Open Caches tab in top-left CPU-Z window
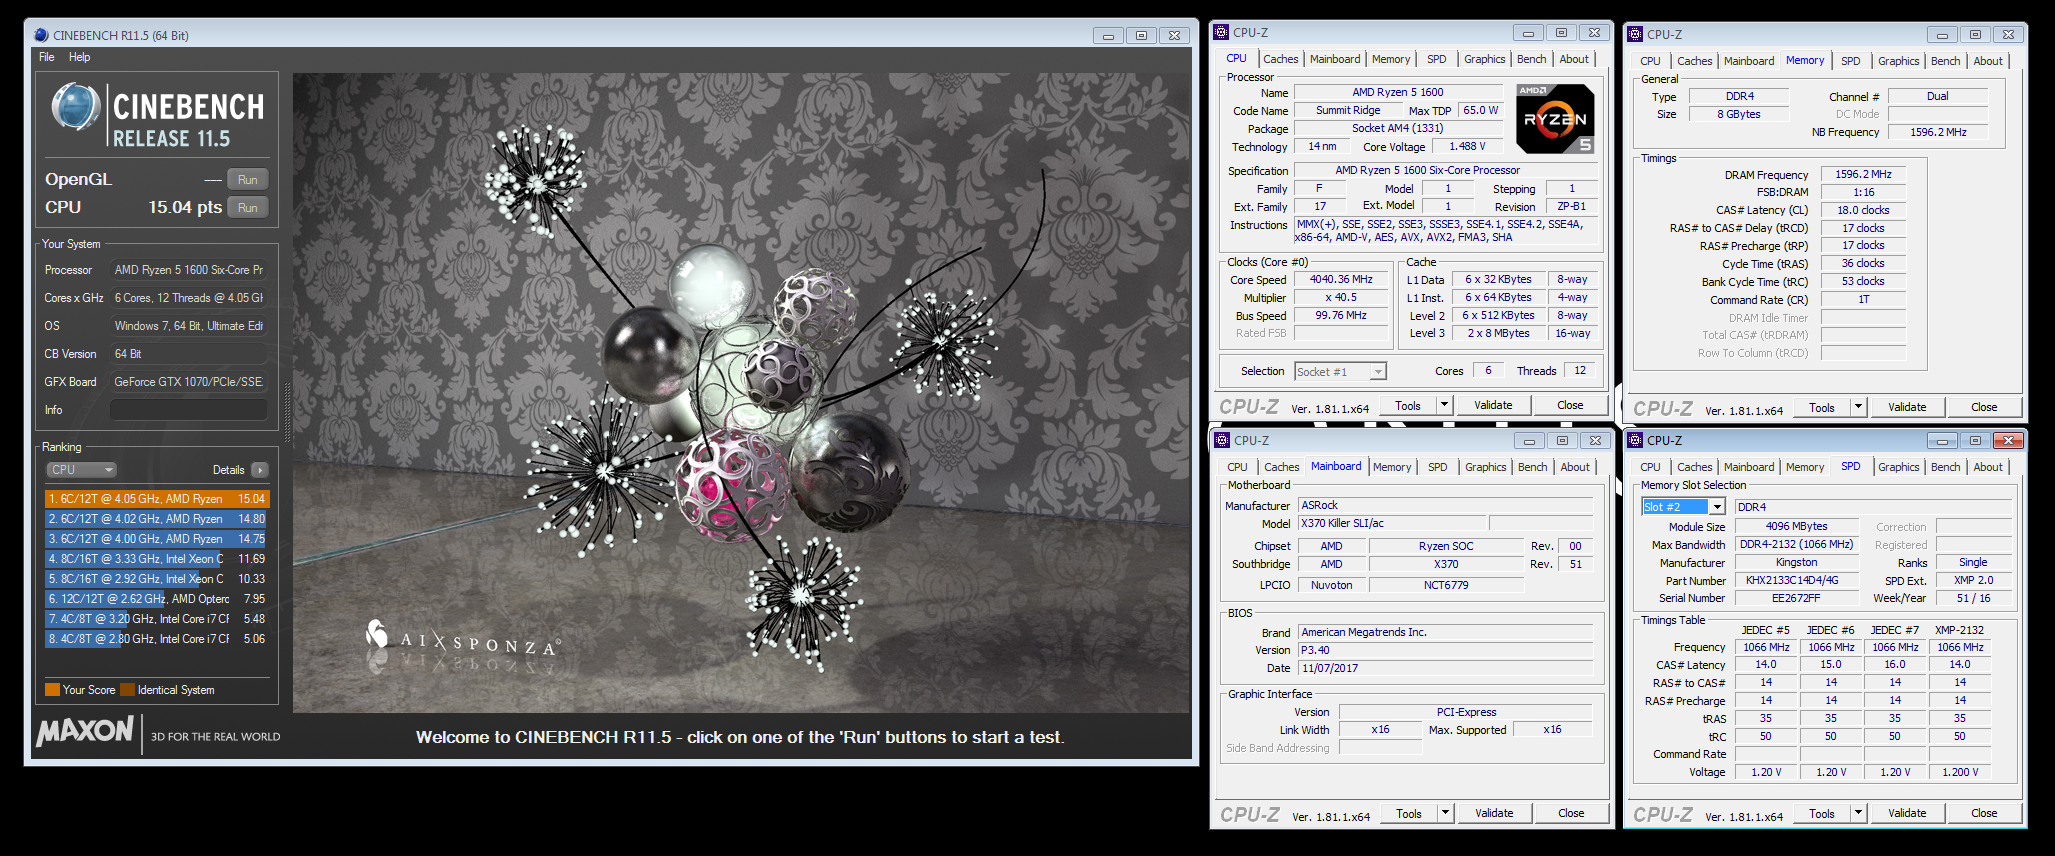This screenshot has width=2055, height=856. click(x=1280, y=59)
